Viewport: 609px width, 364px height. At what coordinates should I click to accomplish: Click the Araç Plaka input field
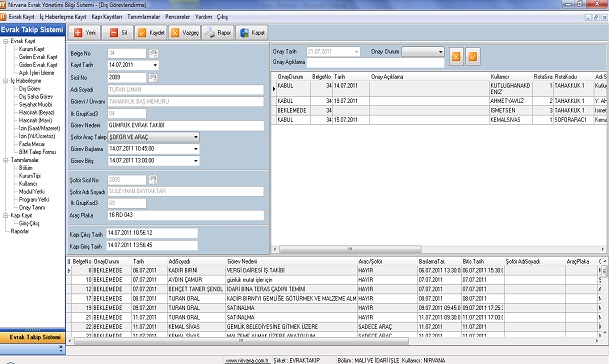(186, 215)
